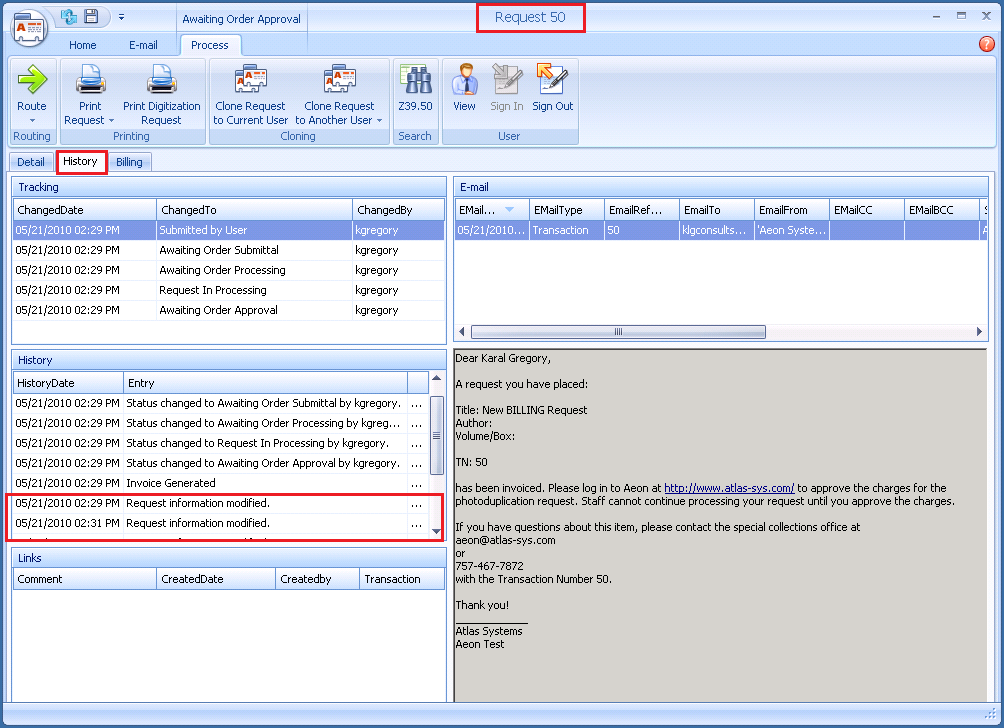
Task: Switch to the Detail tab
Action: [31, 161]
